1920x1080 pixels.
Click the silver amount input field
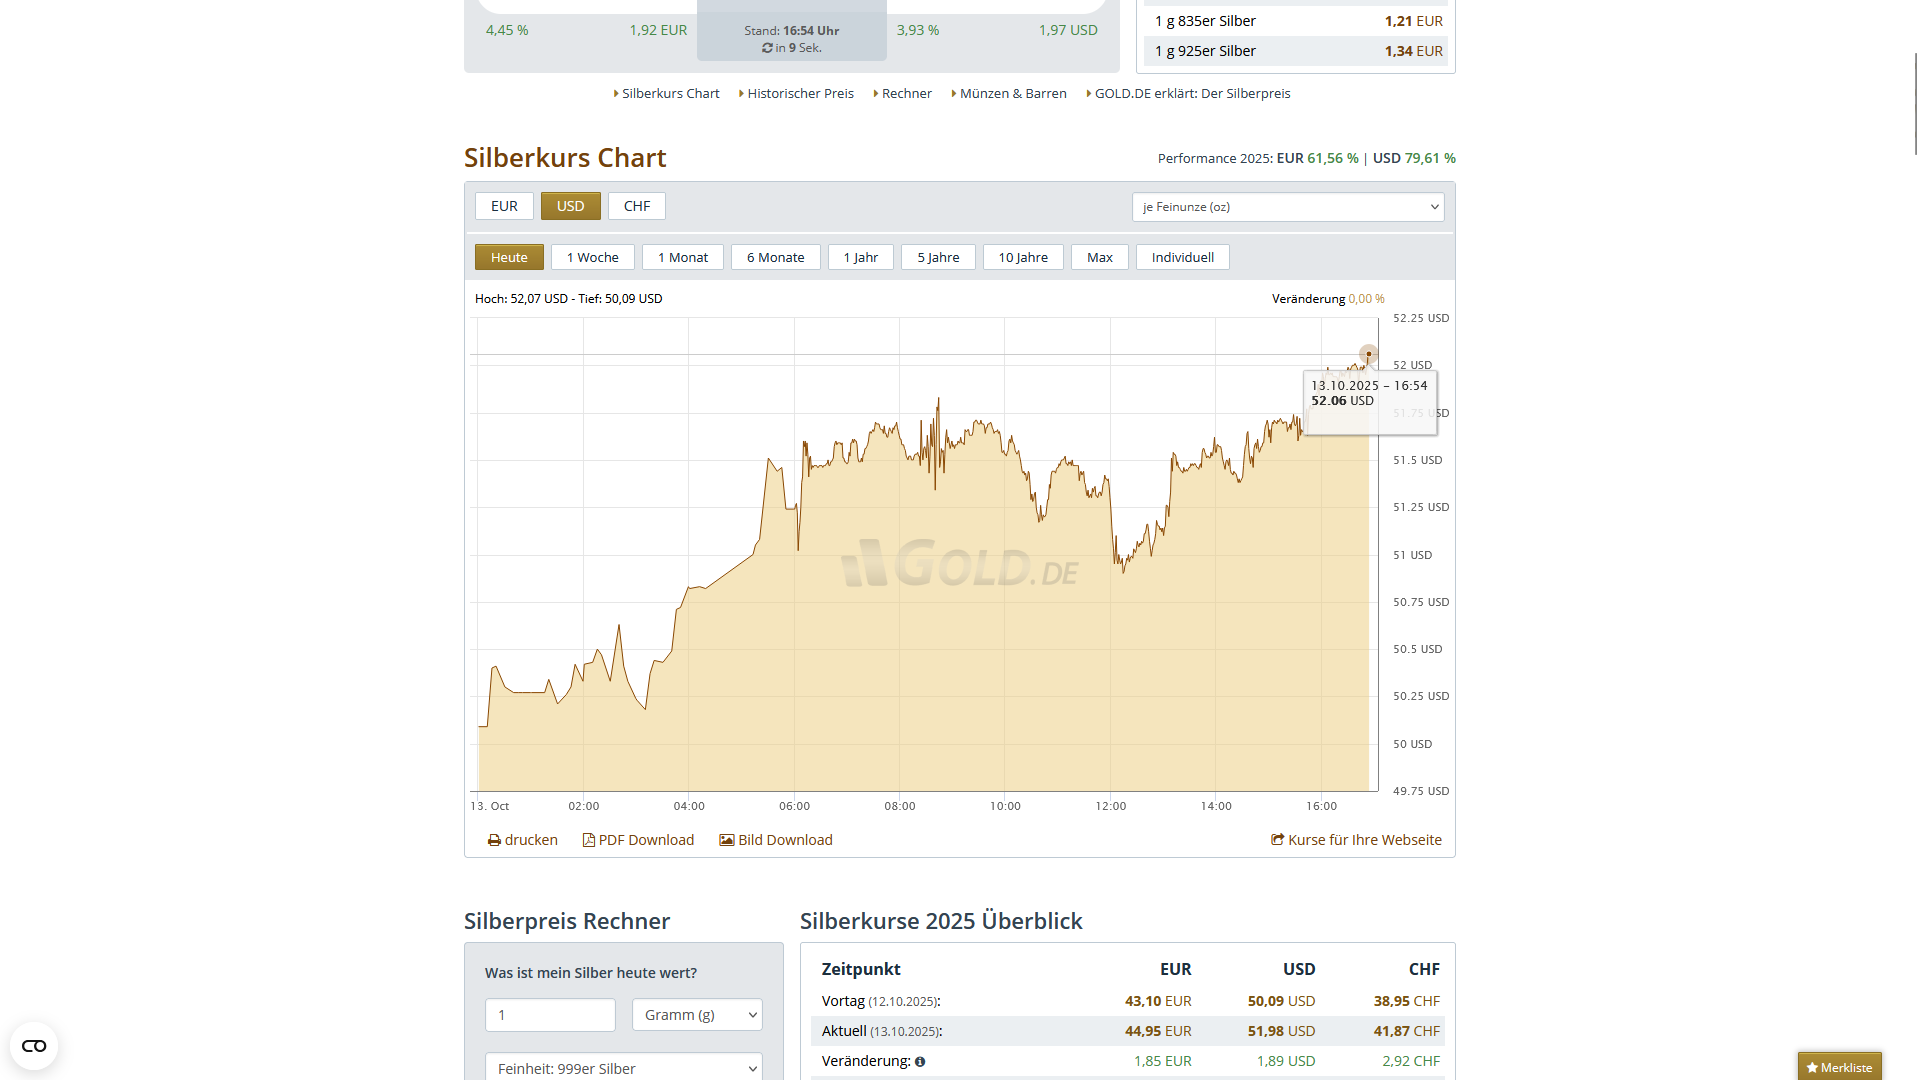[550, 1015]
